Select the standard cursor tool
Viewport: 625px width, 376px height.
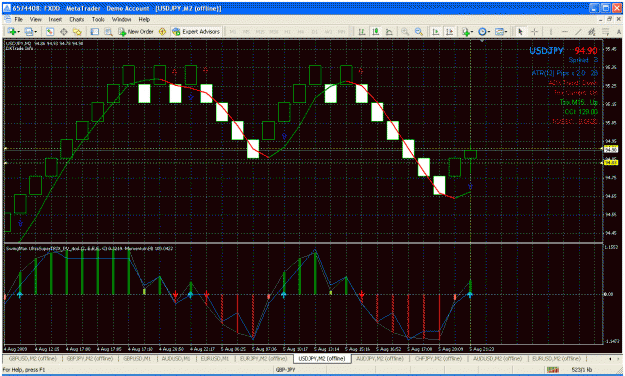point(520,31)
